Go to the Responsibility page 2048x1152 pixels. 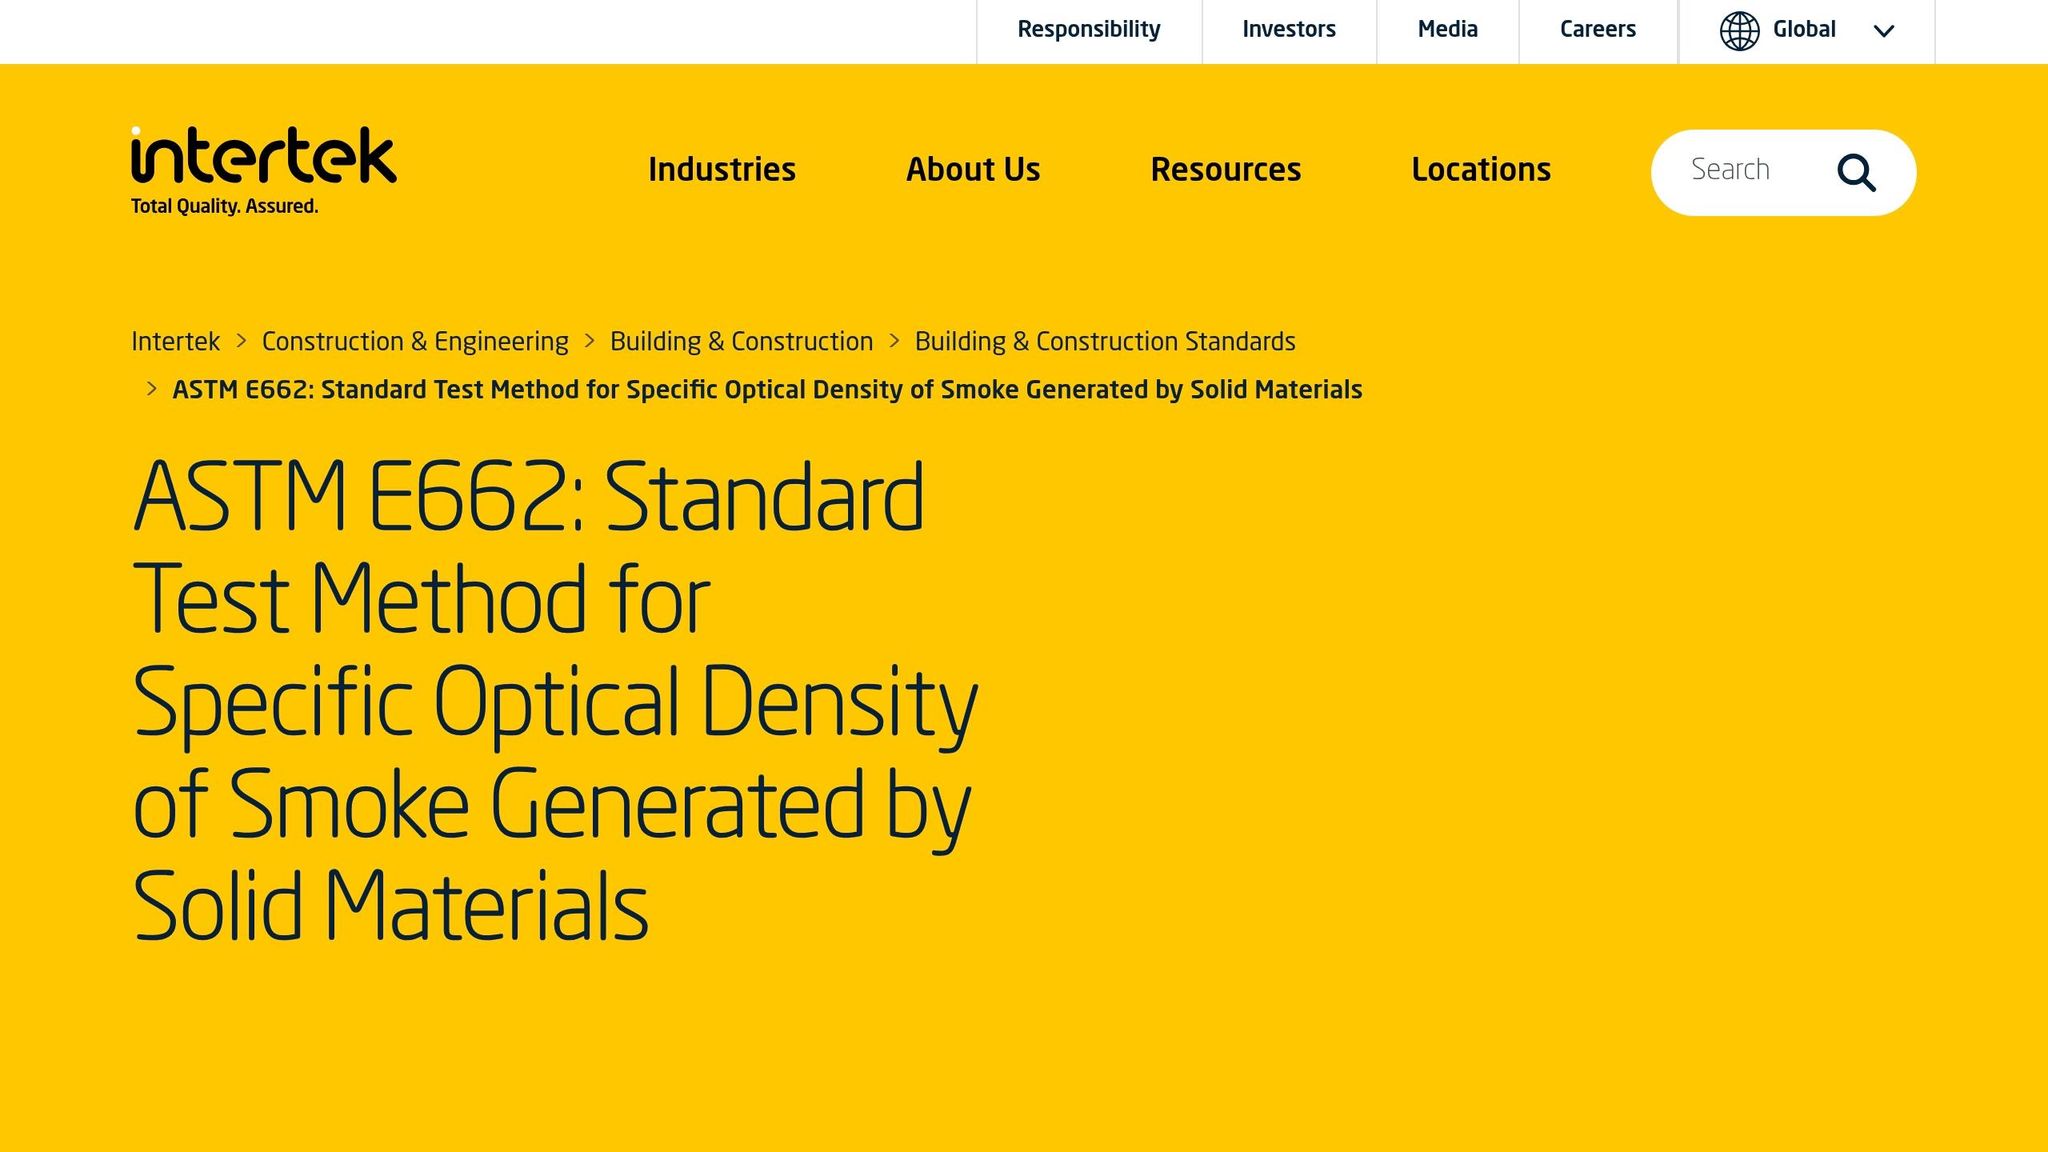pos(1089,30)
